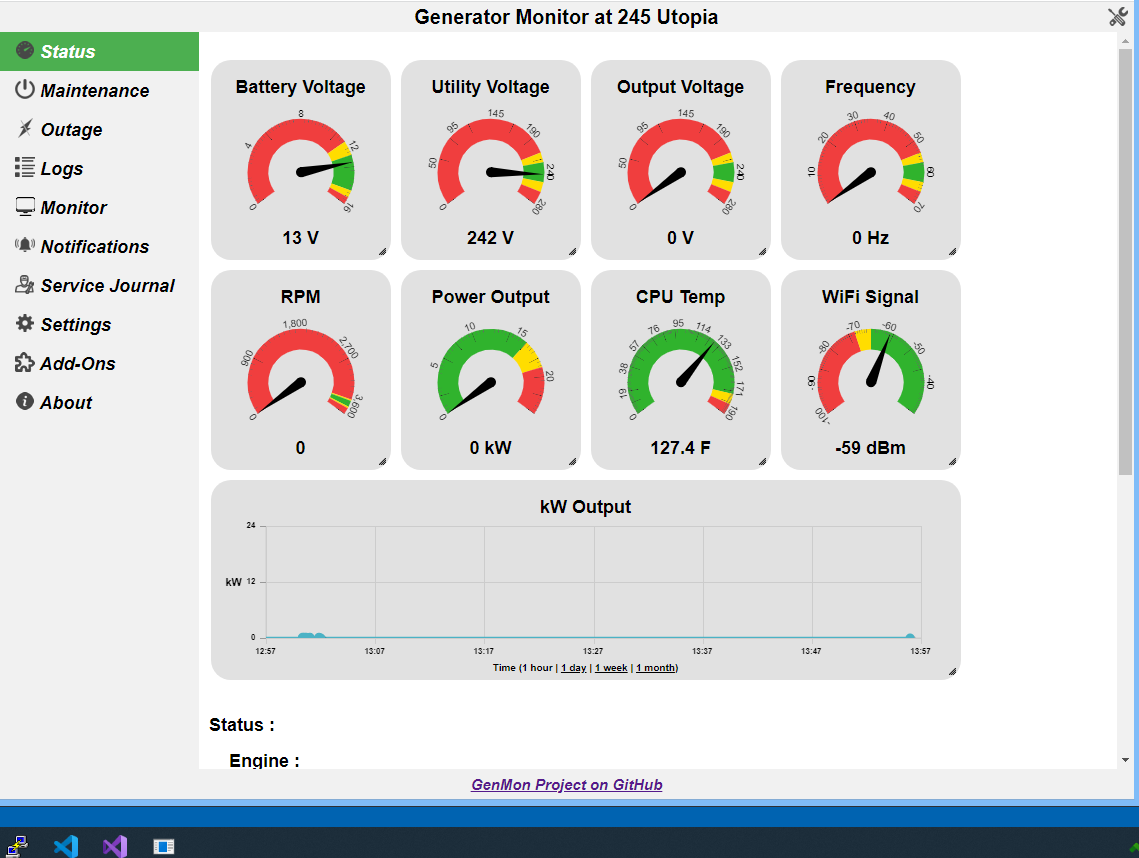Click the Engine : status heading
The width and height of the screenshot is (1139, 858).
[x=264, y=761]
